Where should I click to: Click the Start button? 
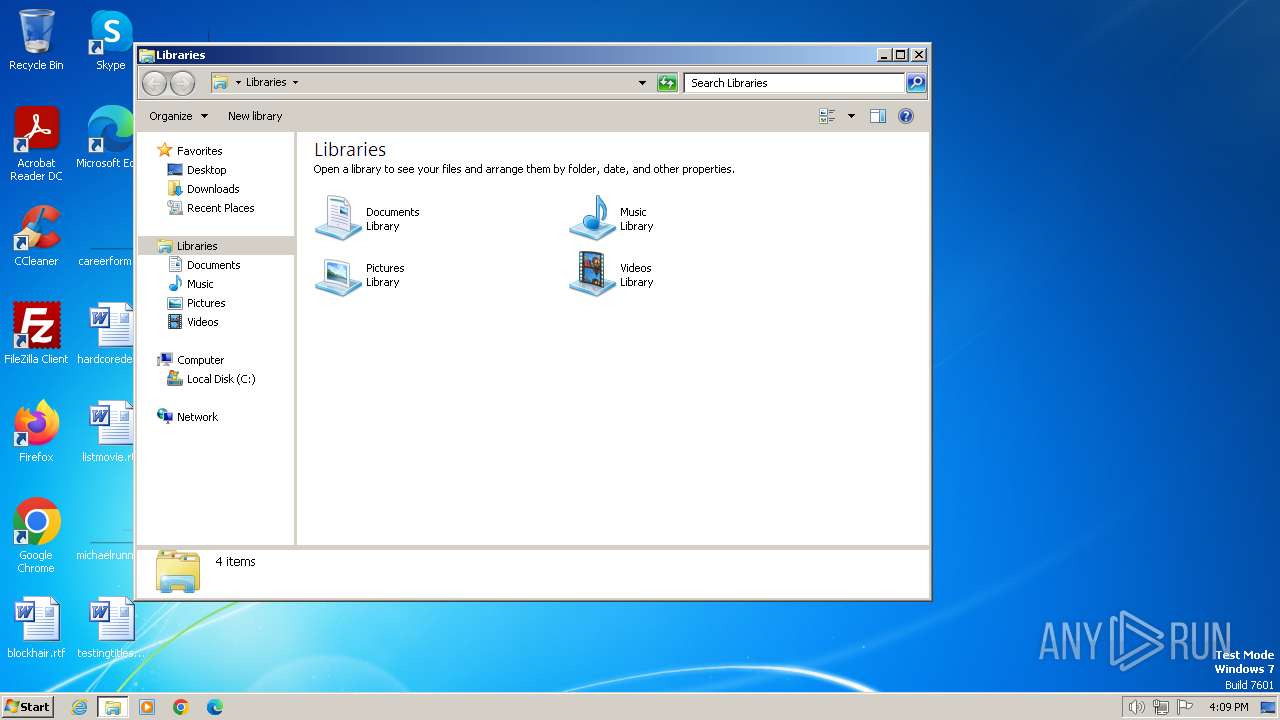click(27, 707)
